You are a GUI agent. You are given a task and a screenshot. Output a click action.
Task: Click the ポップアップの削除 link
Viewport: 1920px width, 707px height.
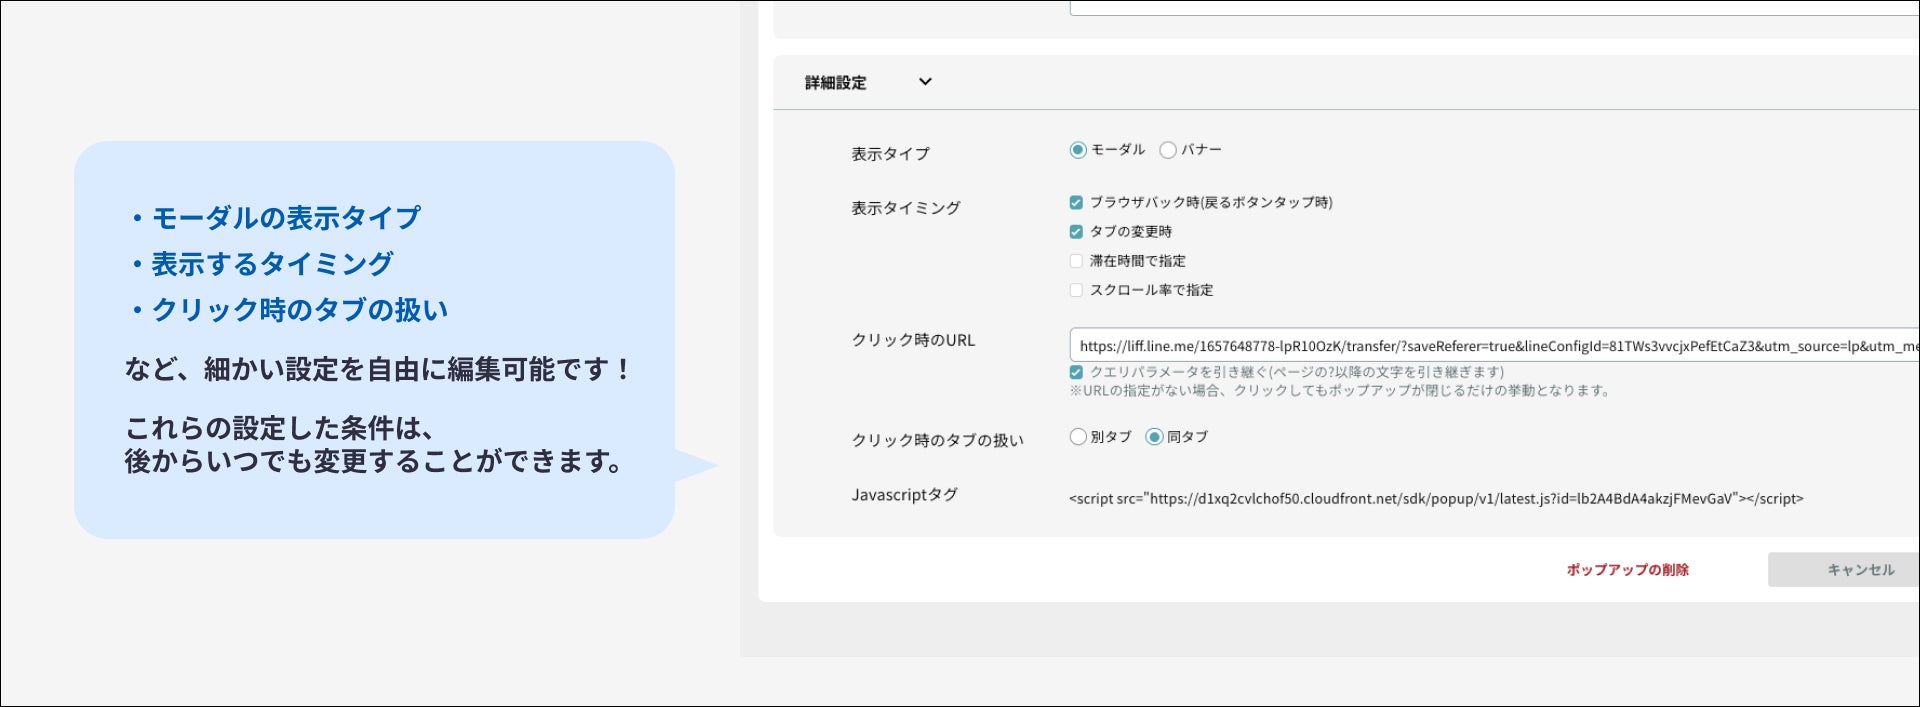(1627, 569)
